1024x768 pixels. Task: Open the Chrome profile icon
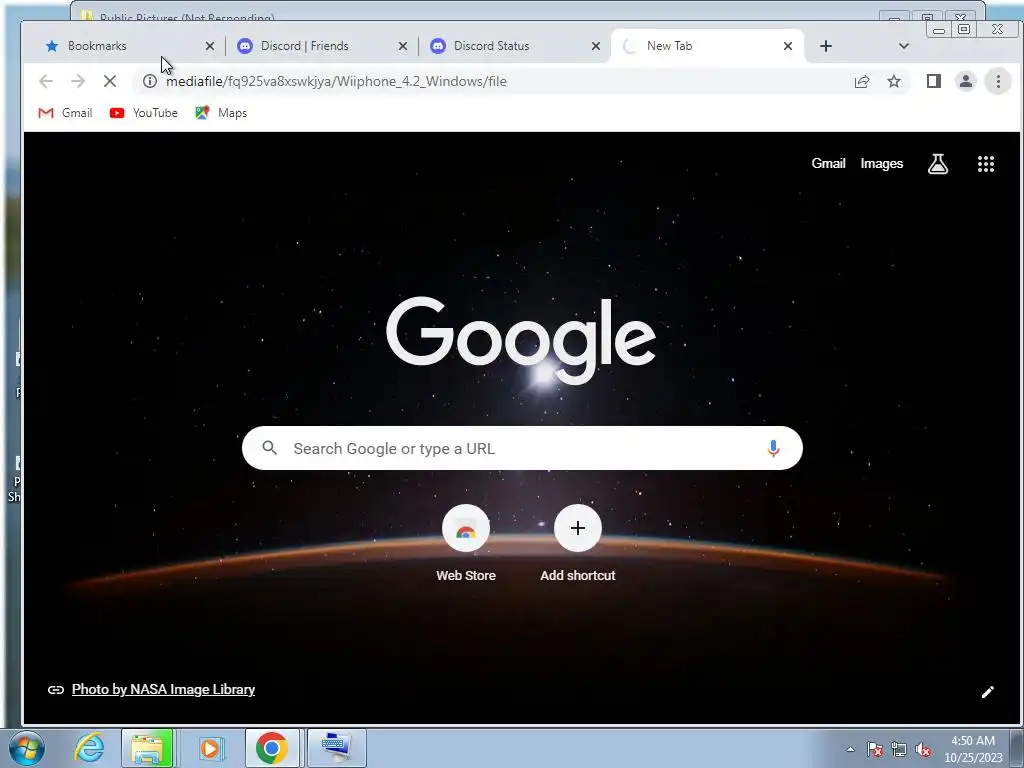coord(966,81)
